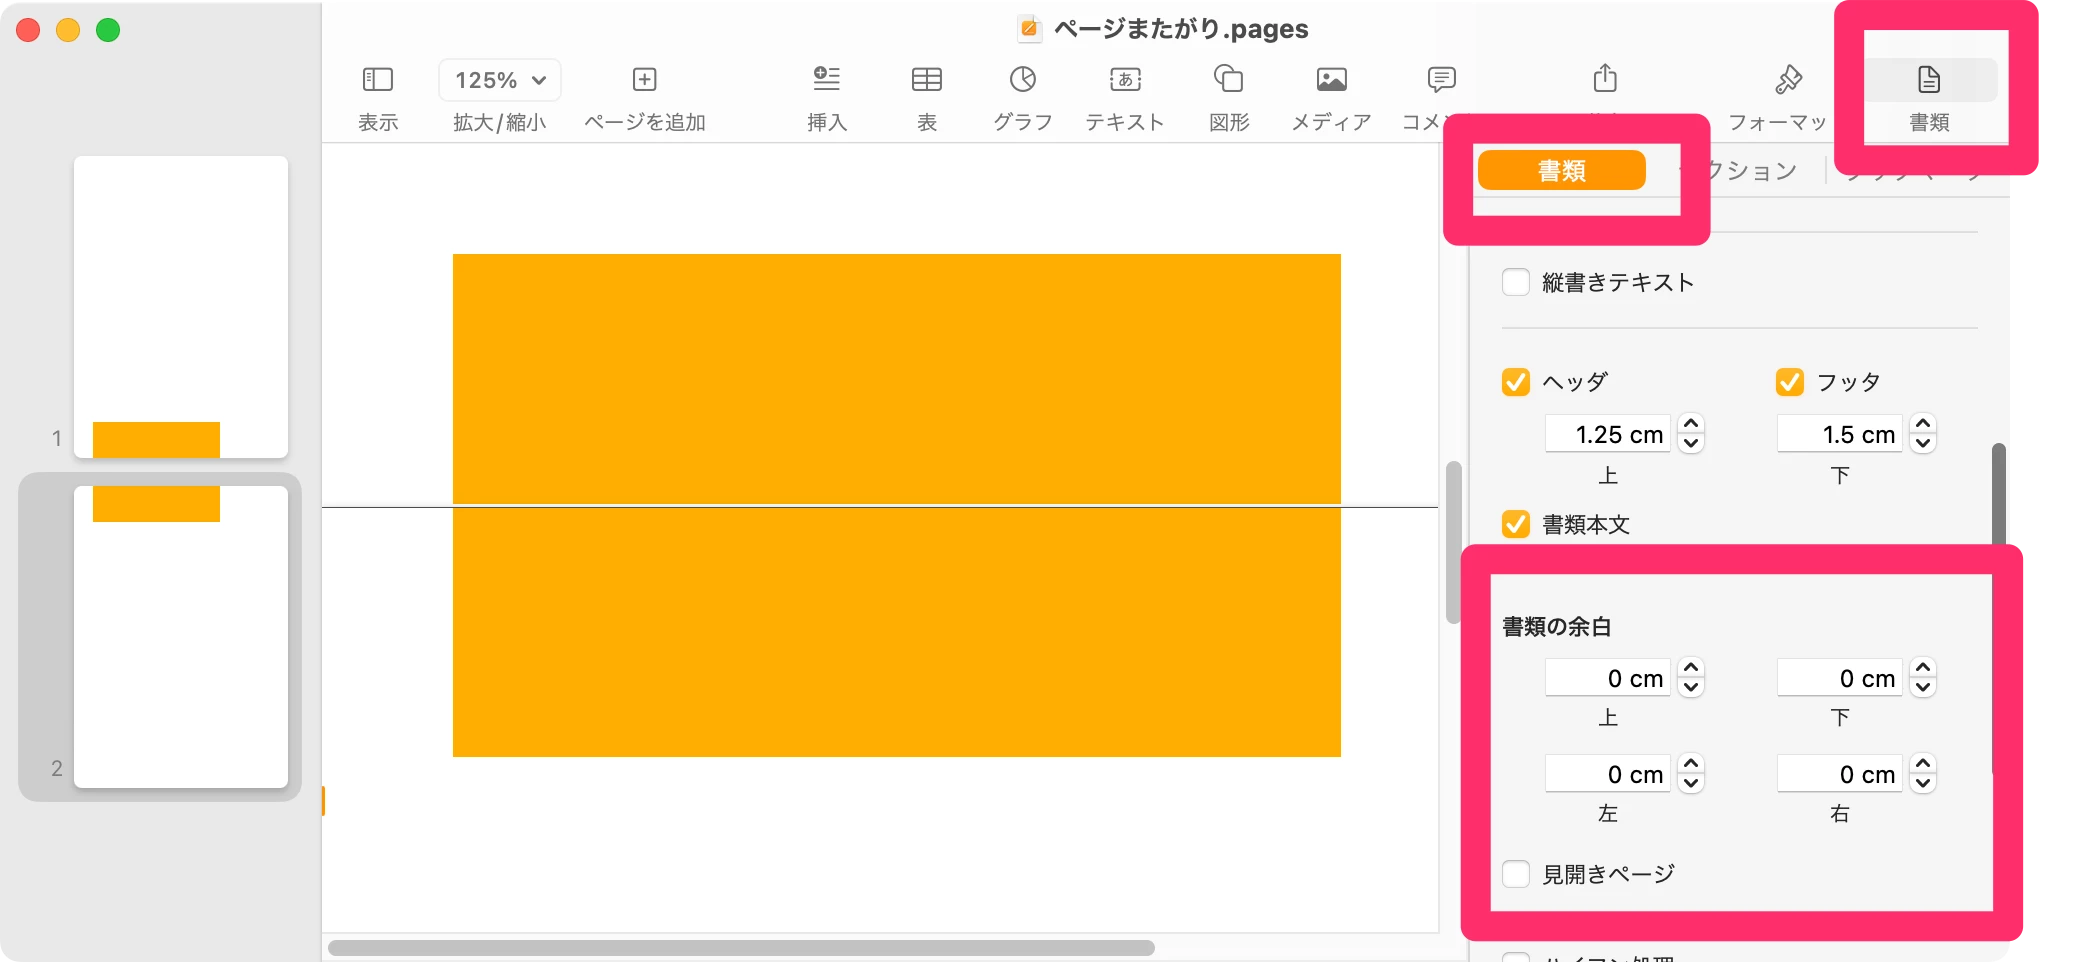The height and width of the screenshot is (962, 2080).
Task: Select the orange 書類 tab
Action: [1561, 171]
